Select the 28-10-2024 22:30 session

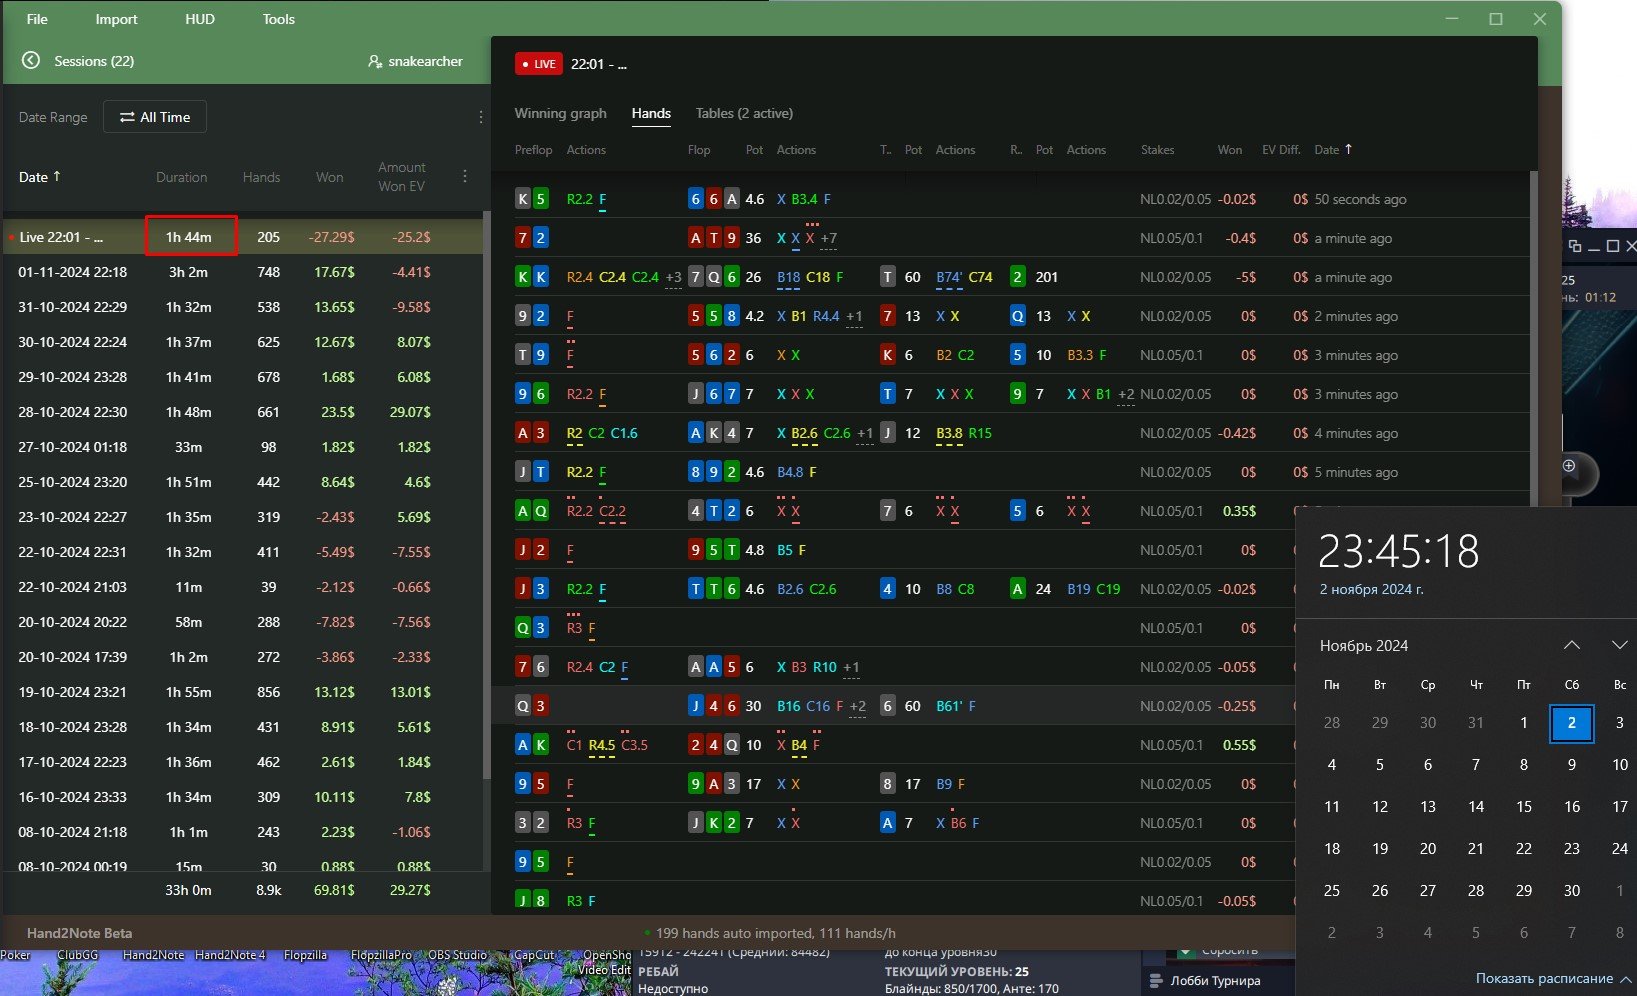pos(243,412)
